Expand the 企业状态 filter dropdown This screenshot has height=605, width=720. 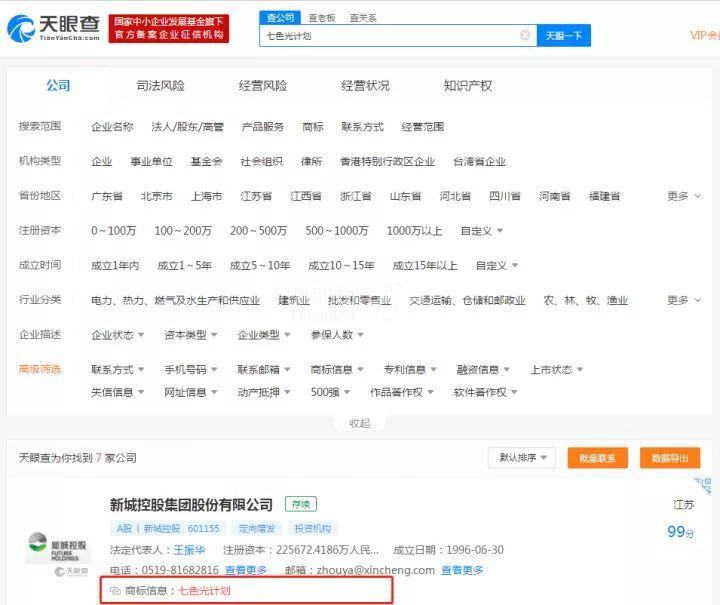[x=116, y=335]
